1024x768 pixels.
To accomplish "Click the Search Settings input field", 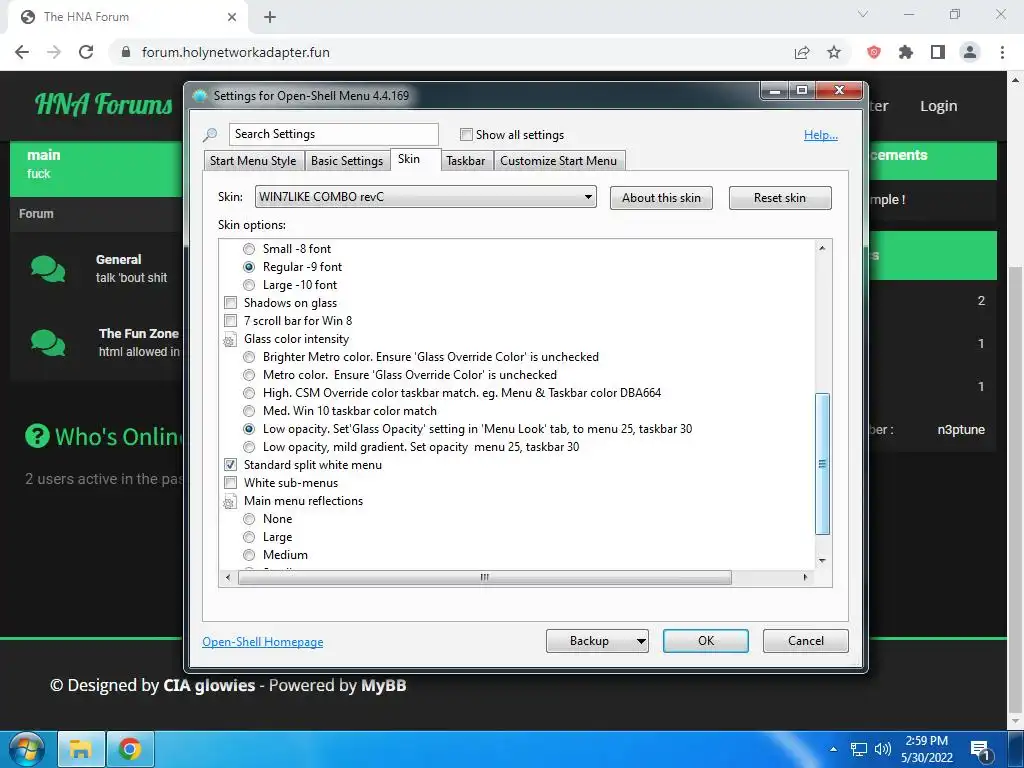I will [x=334, y=134].
